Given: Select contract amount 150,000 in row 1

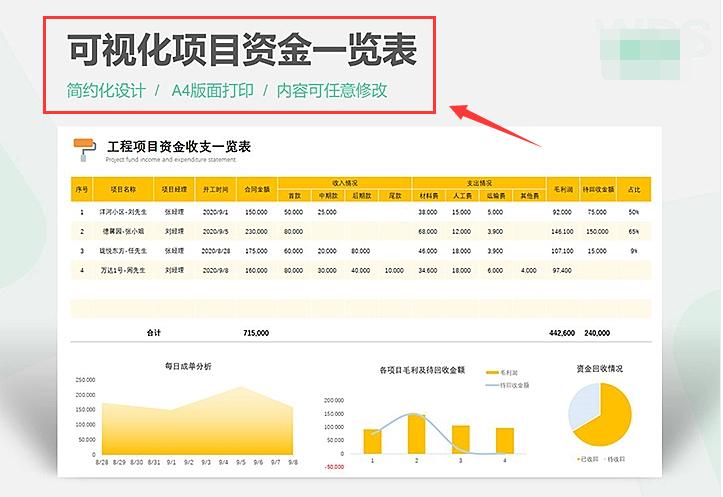Looking at the screenshot, I should coord(256,212).
